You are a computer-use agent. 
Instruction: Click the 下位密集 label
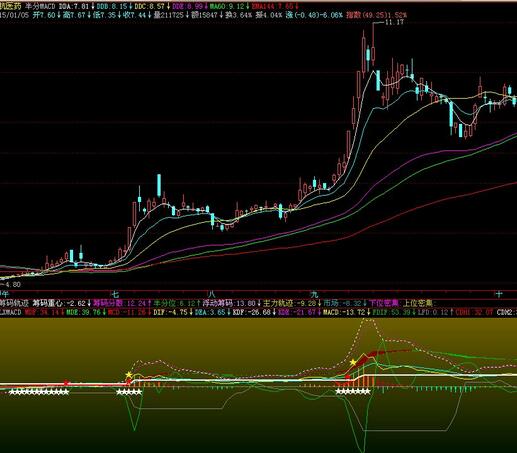click(x=384, y=303)
